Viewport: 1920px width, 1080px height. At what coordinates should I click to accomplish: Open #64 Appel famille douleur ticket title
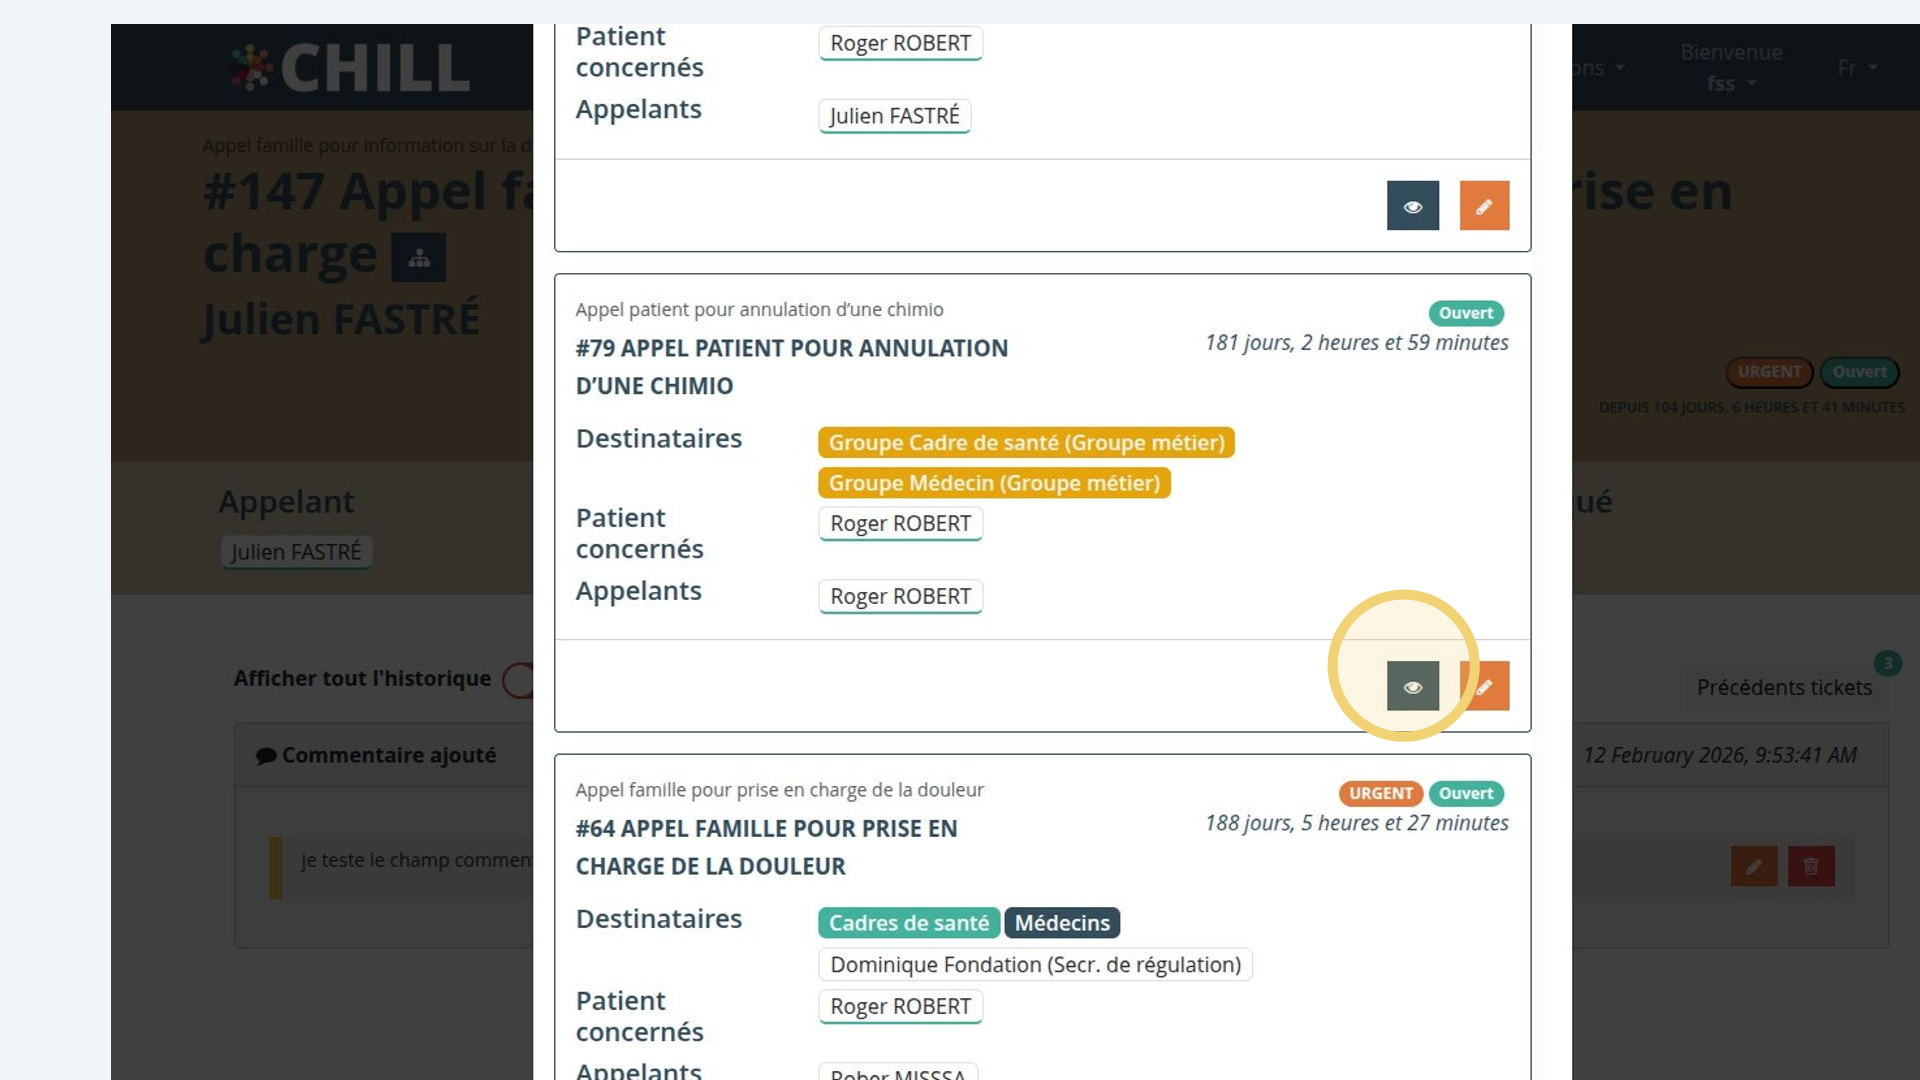(x=766, y=847)
